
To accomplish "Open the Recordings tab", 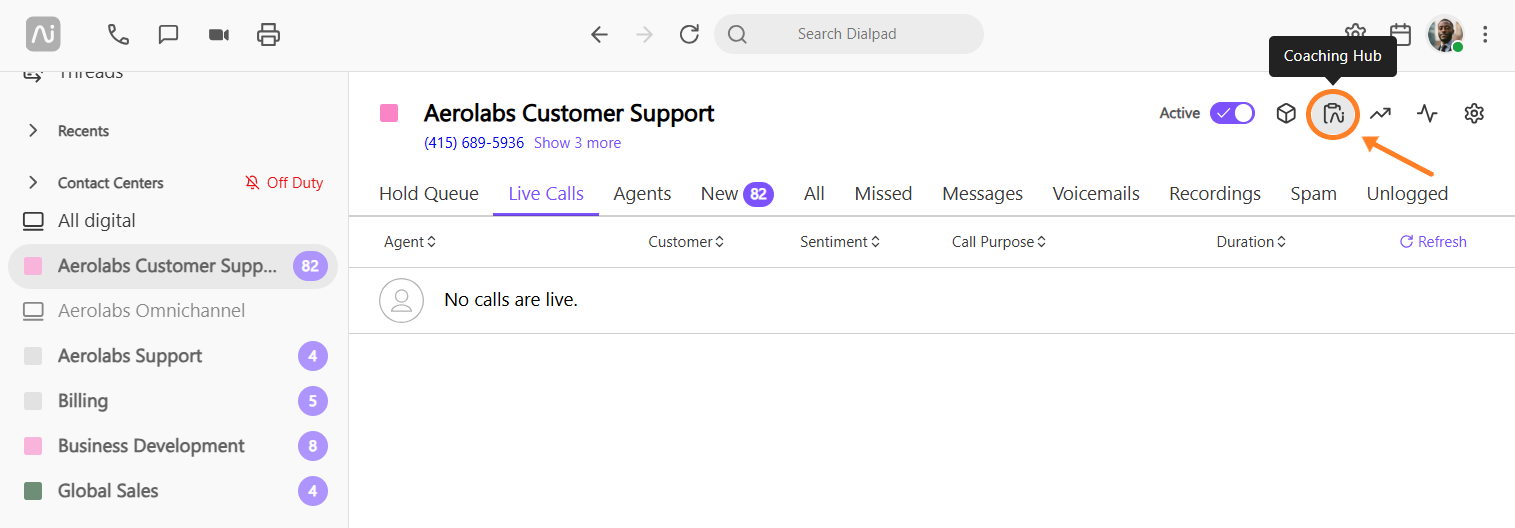I will [x=1215, y=194].
